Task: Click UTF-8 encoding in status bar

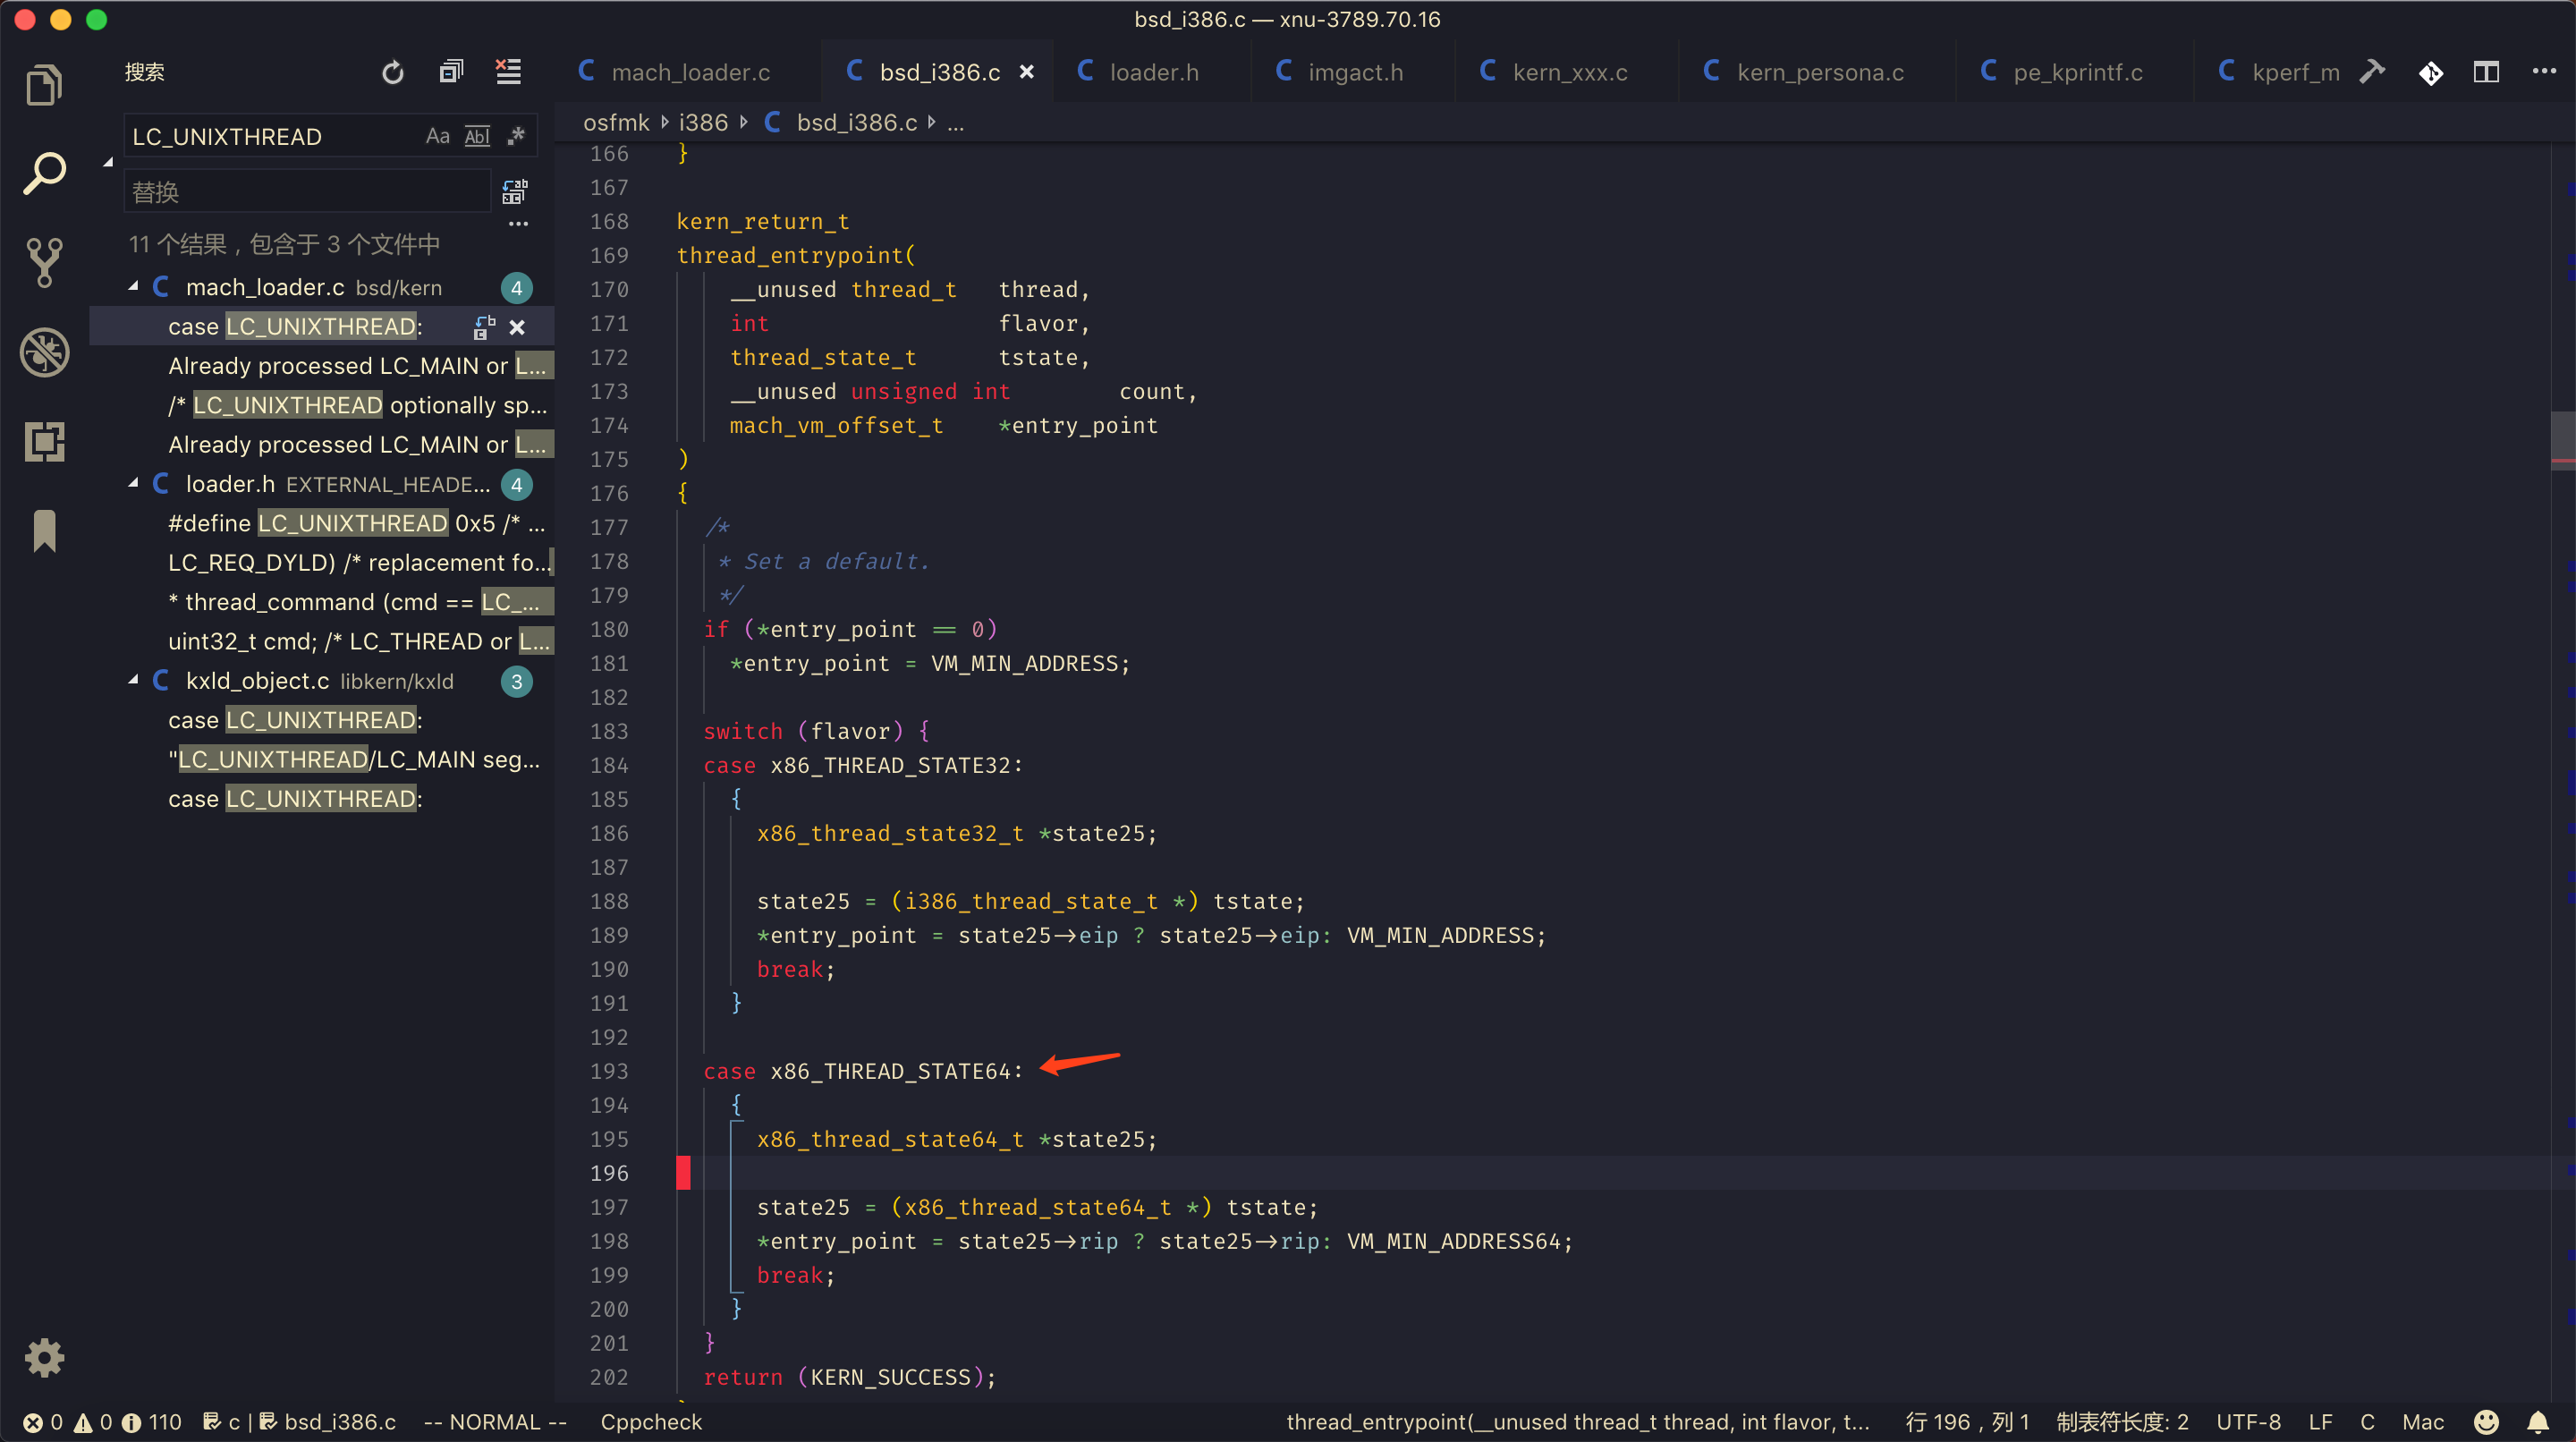Action: 2248,1422
